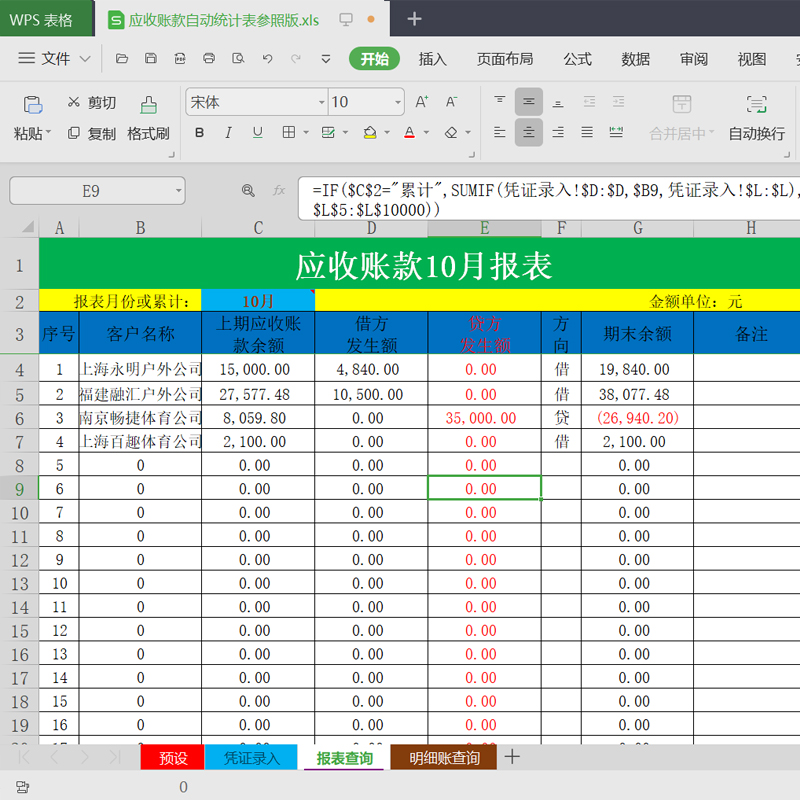Click the fill color bucket icon

[x=370, y=133]
